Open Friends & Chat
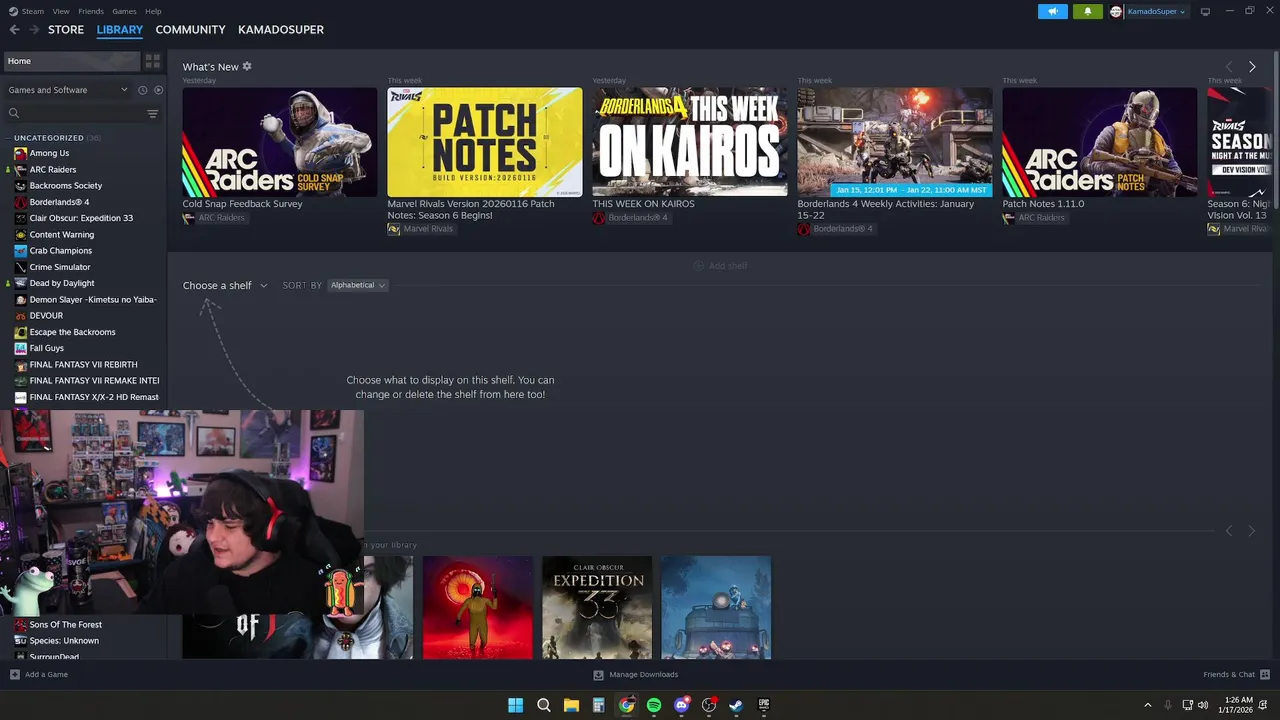The height and width of the screenshot is (720, 1280). (x=1236, y=675)
